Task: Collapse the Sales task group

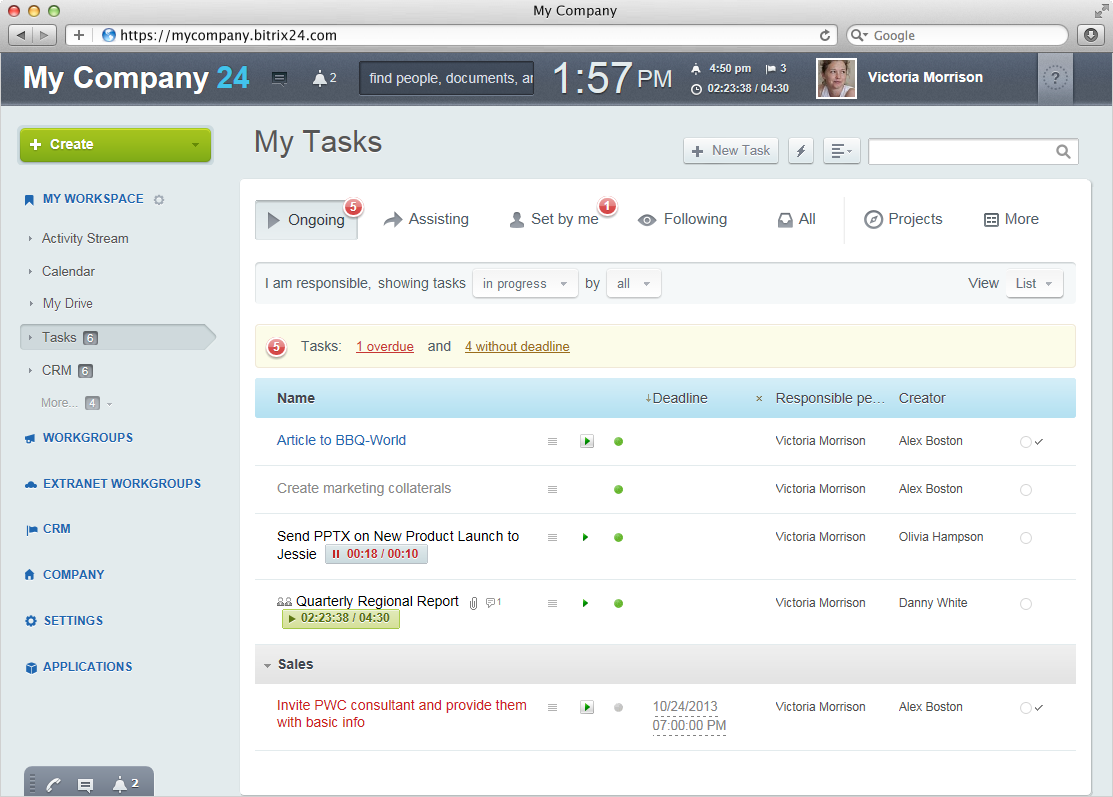Action: pos(267,665)
